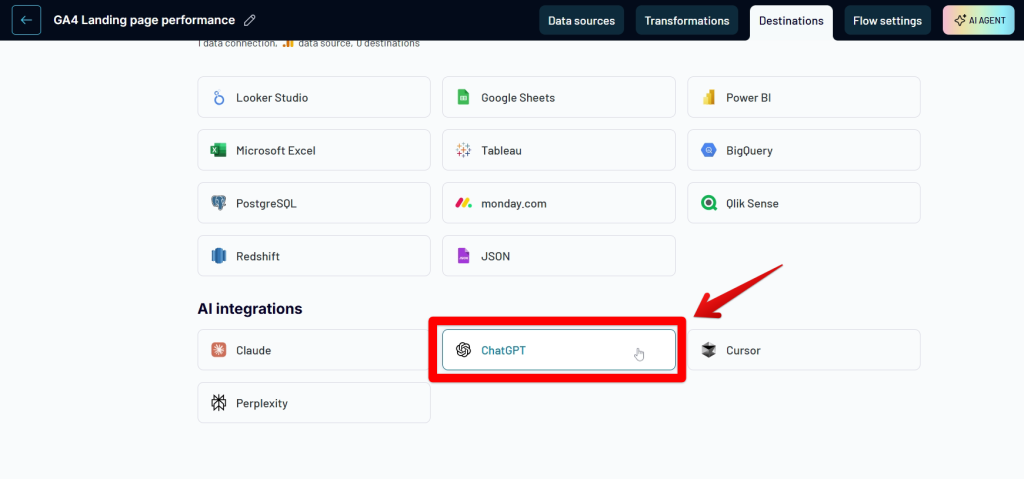The height and width of the screenshot is (479, 1024).
Task: Select the JSON destination card
Action: 559,256
